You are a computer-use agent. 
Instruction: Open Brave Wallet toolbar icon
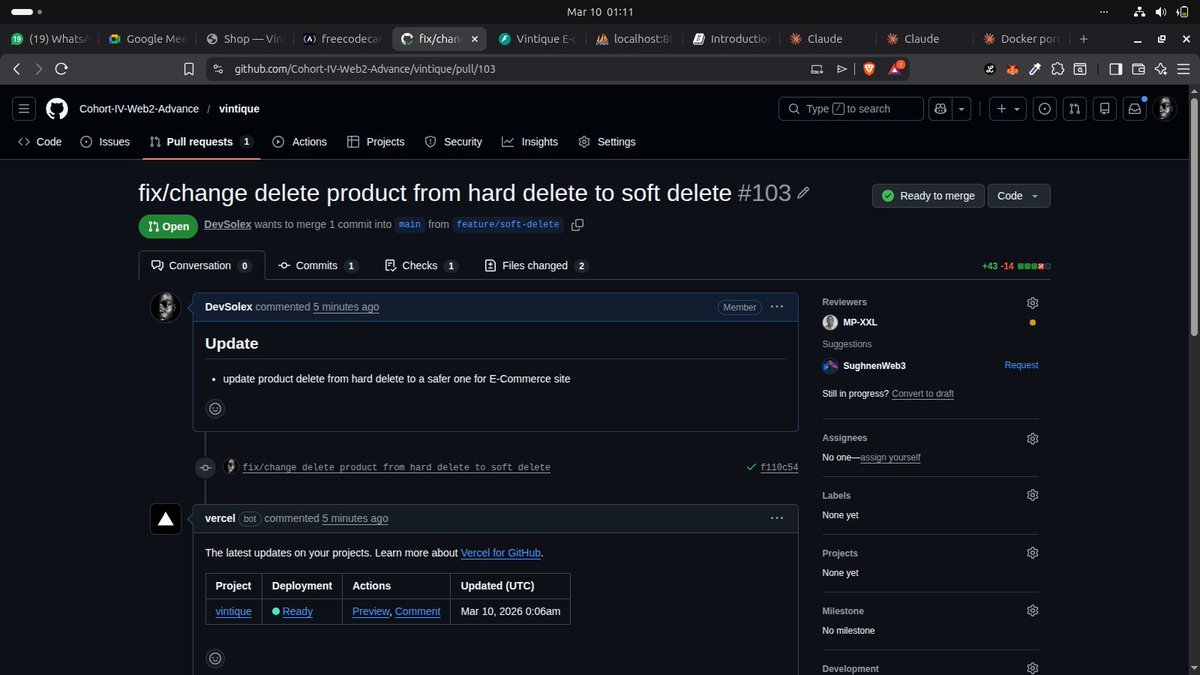[x=1138, y=69]
